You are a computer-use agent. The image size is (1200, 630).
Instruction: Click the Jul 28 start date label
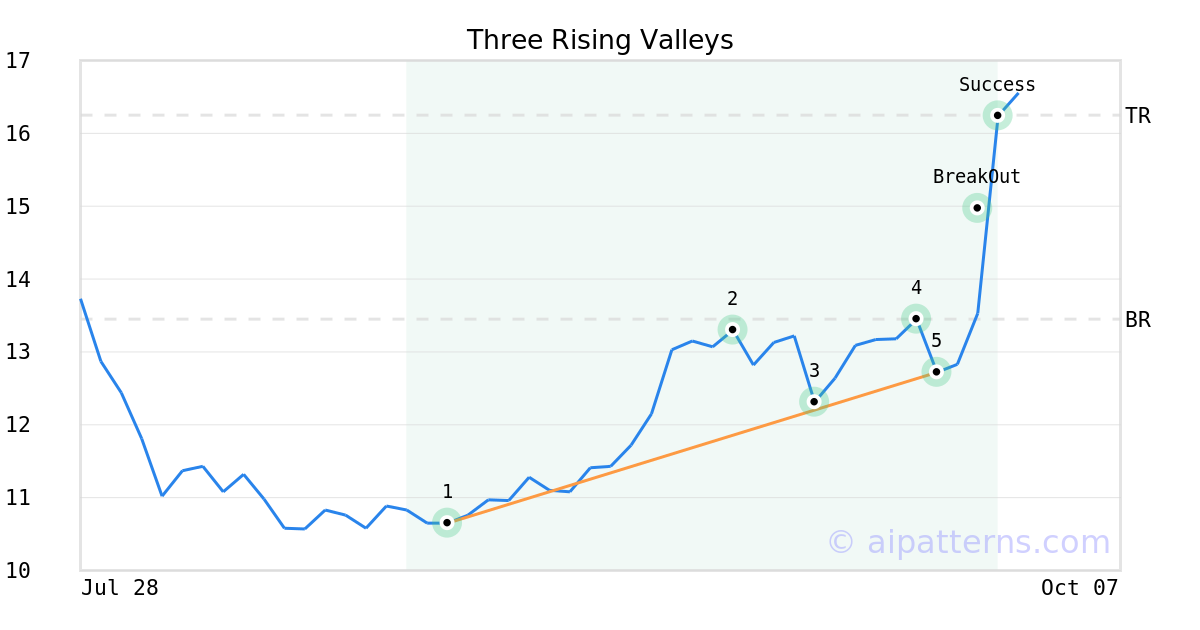(x=120, y=588)
